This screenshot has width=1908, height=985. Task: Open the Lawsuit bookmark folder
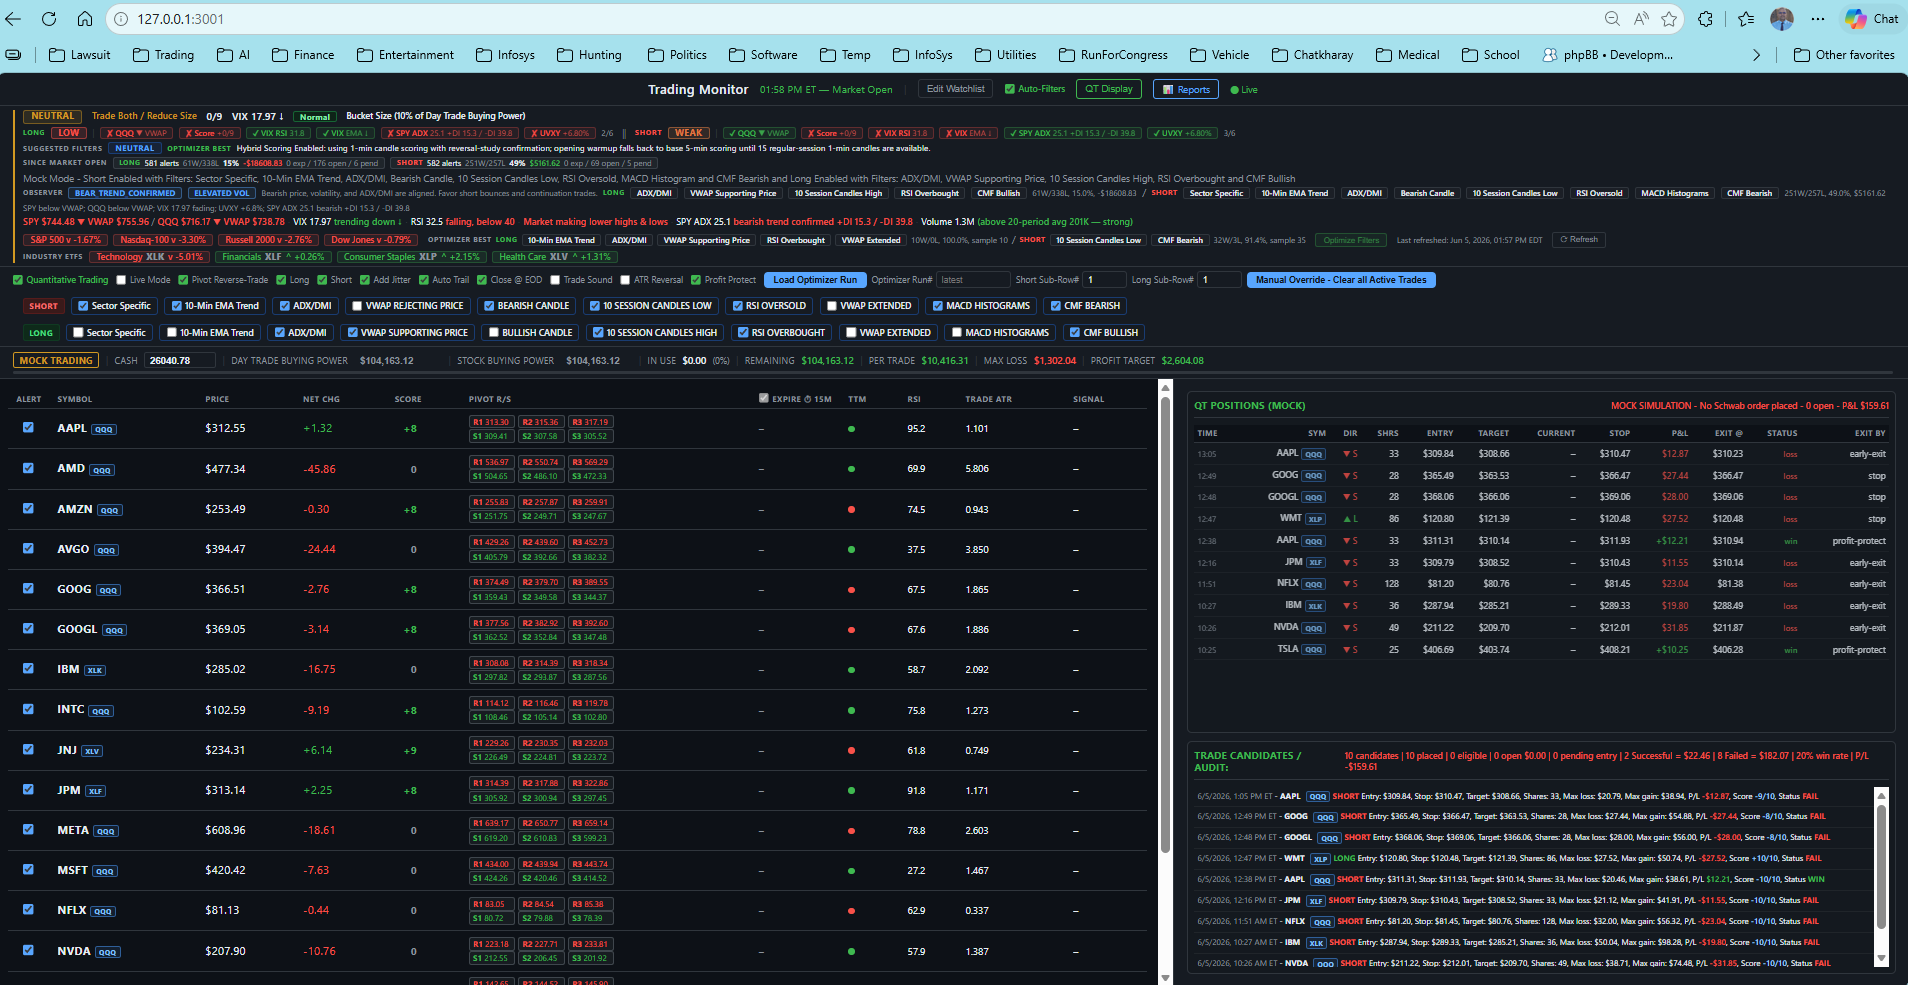[80, 55]
